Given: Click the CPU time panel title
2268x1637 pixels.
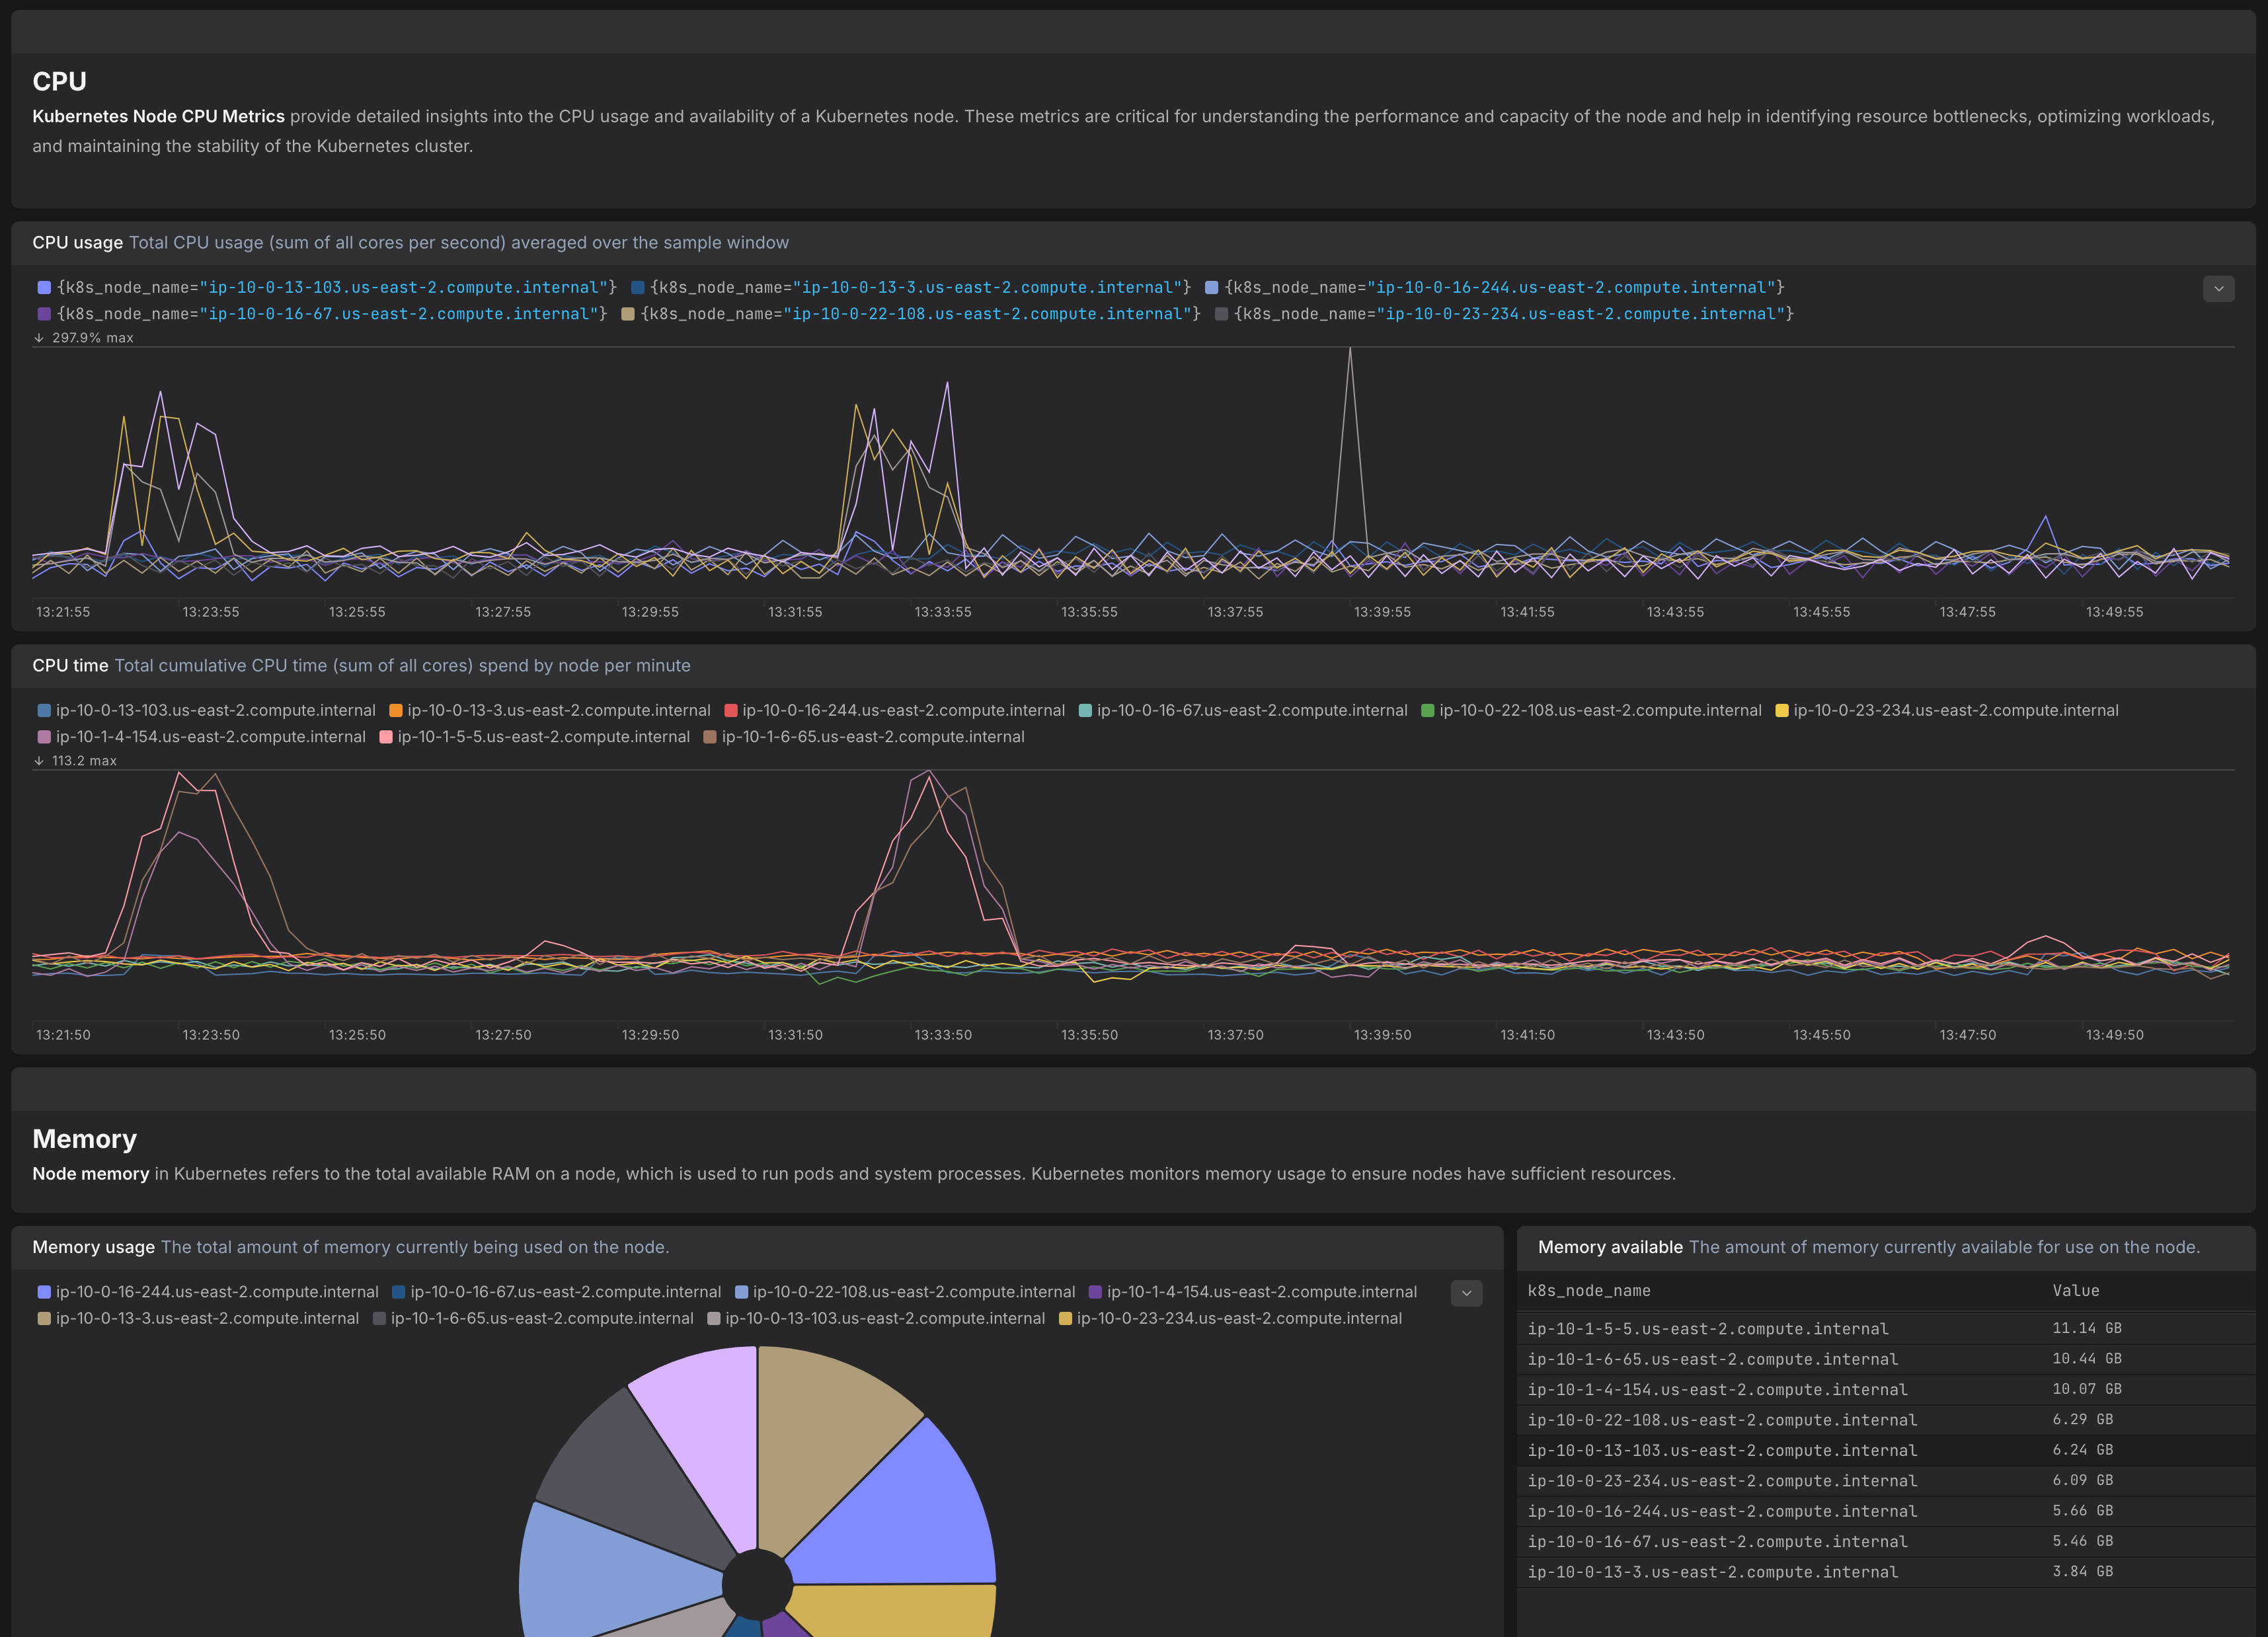Looking at the screenshot, I should (70, 666).
